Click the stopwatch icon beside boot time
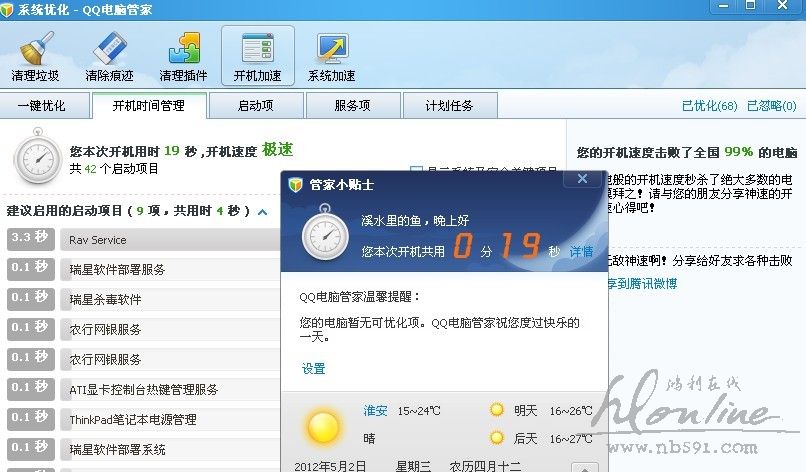806x472 pixels. point(38,156)
